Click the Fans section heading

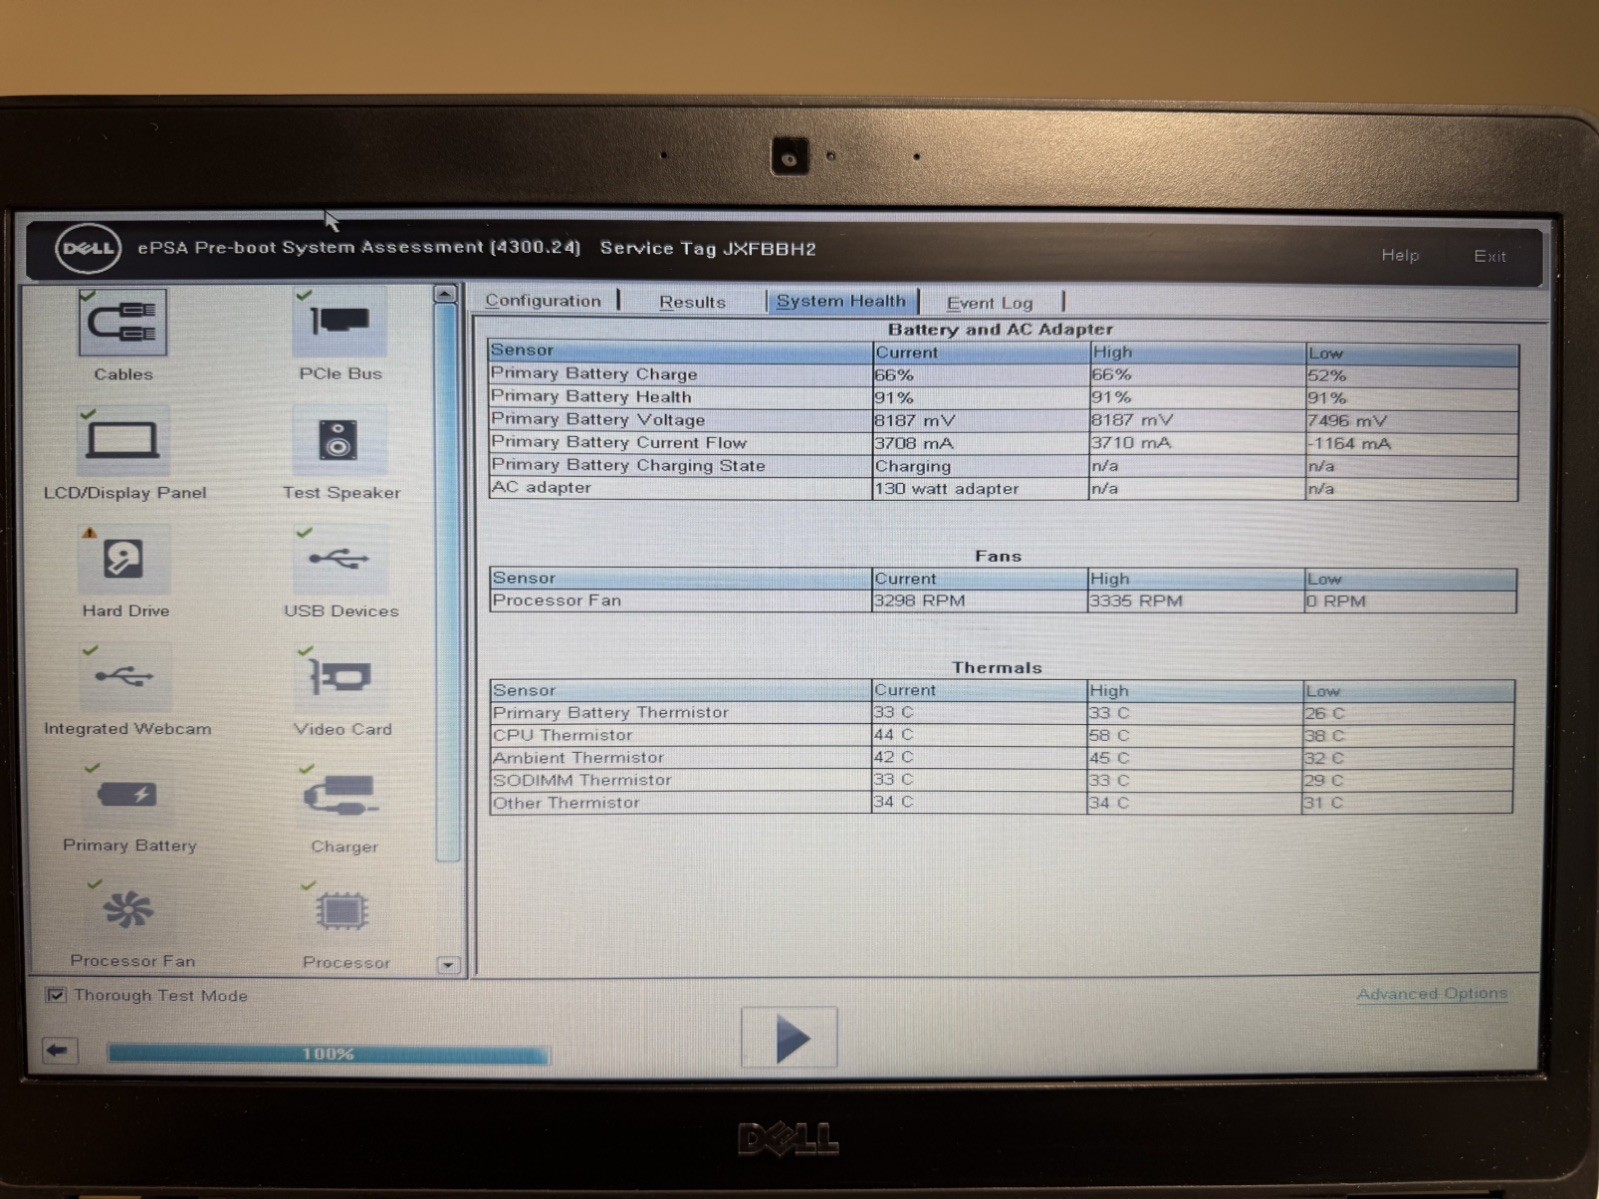coord(998,556)
